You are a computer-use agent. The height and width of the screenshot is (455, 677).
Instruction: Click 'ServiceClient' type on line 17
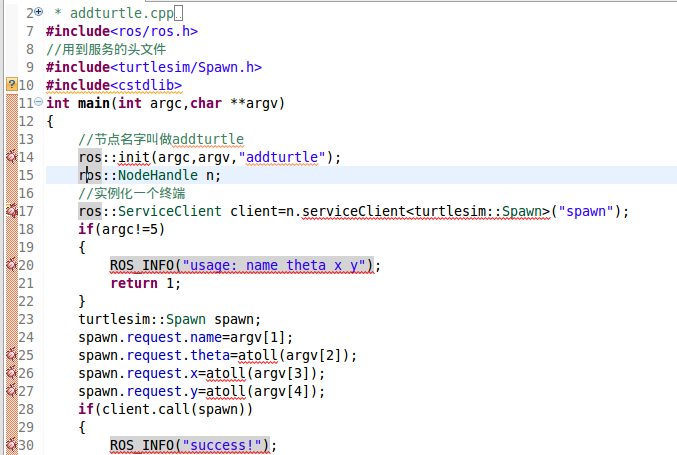coord(170,211)
